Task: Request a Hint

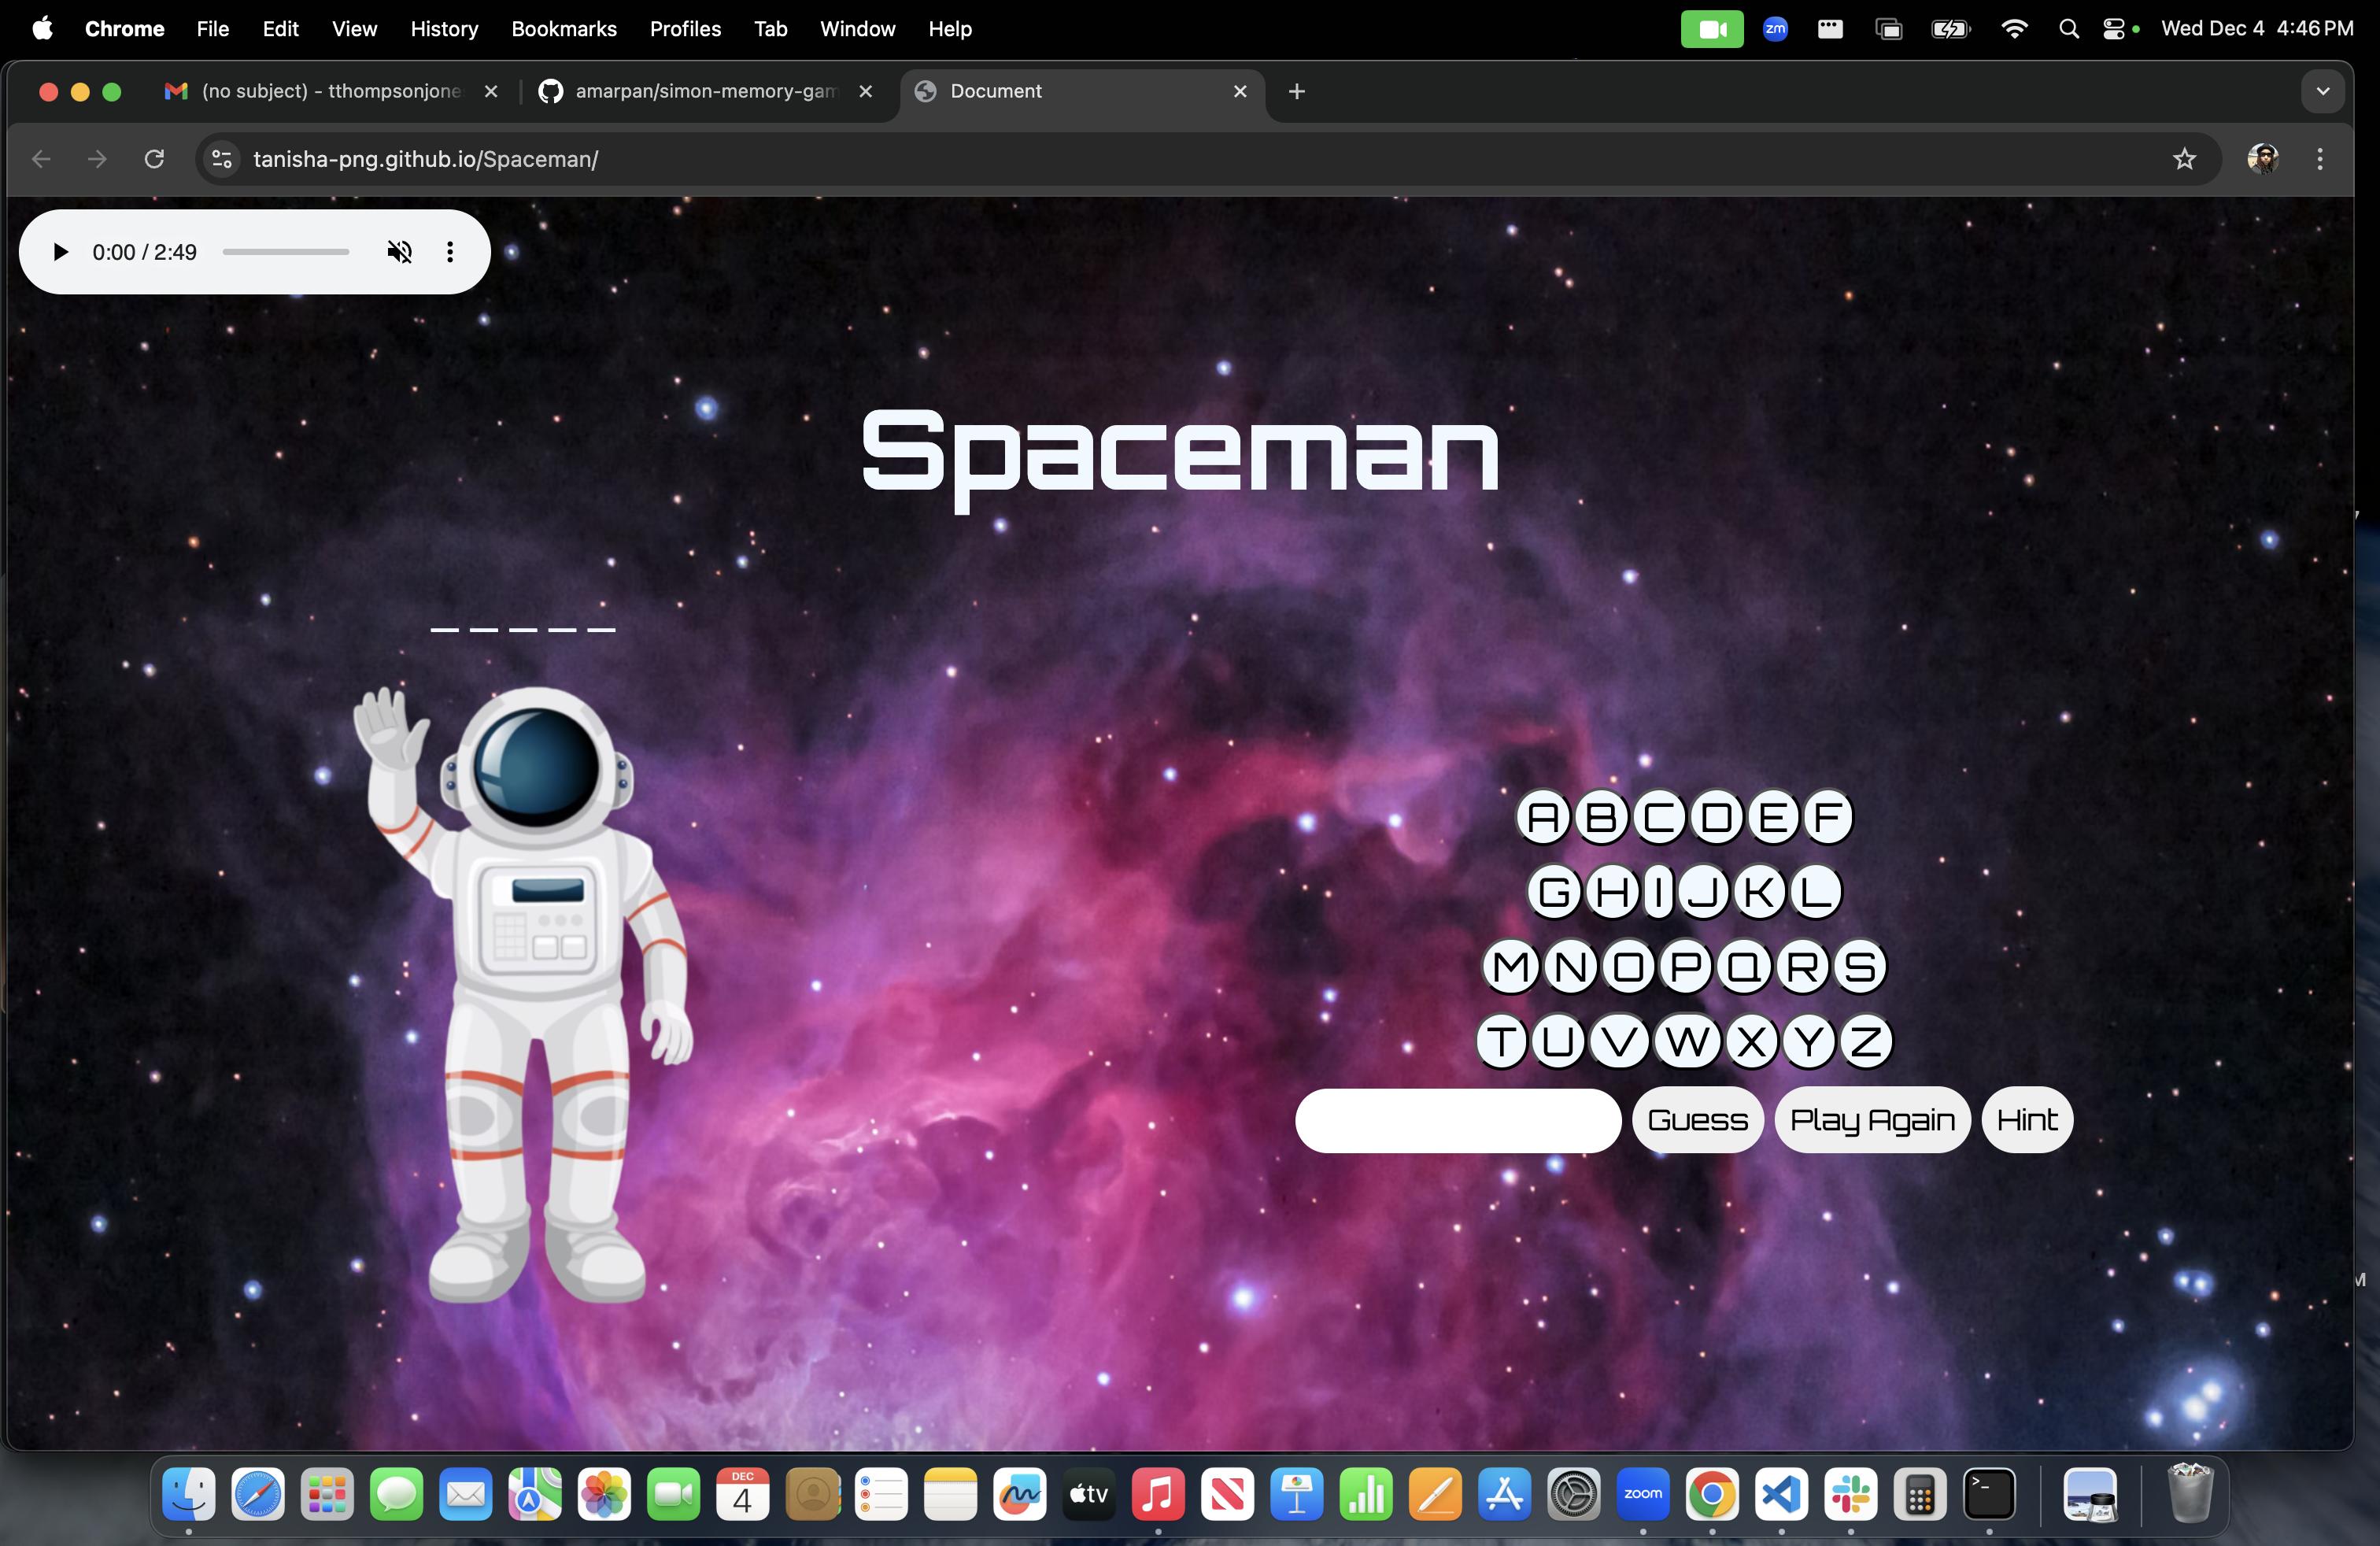Action: pos(2026,1120)
